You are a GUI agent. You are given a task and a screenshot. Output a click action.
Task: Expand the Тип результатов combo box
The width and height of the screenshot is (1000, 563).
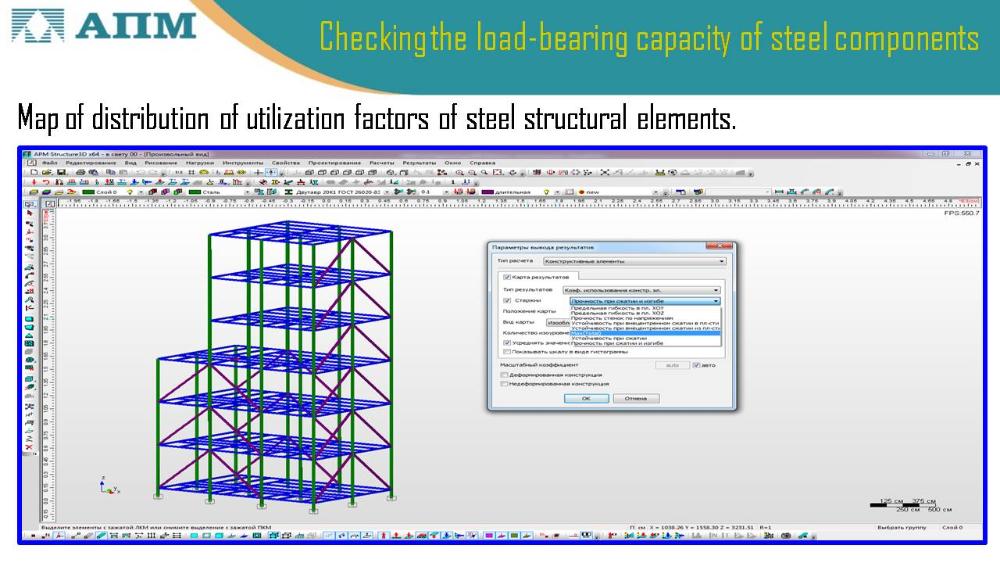641,290
